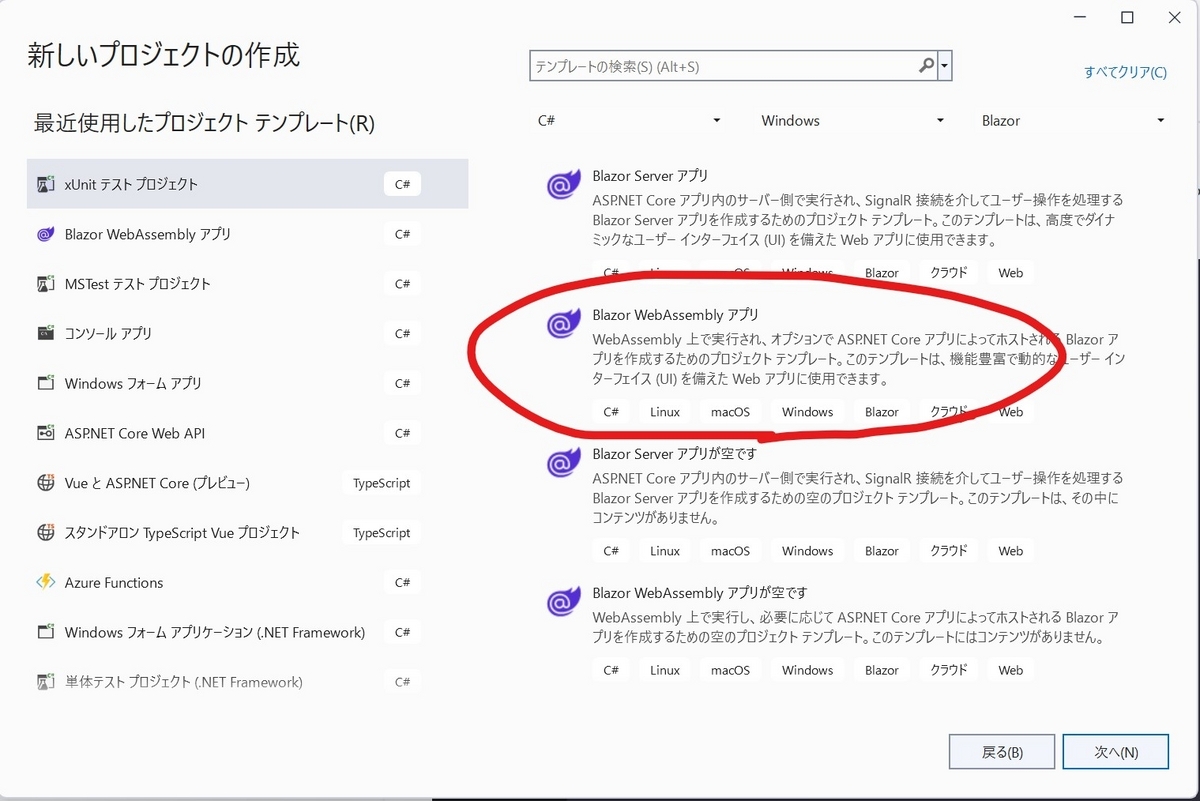Open the Windows platform filter dropdown
The width and height of the screenshot is (1200, 801).
coord(853,120)
